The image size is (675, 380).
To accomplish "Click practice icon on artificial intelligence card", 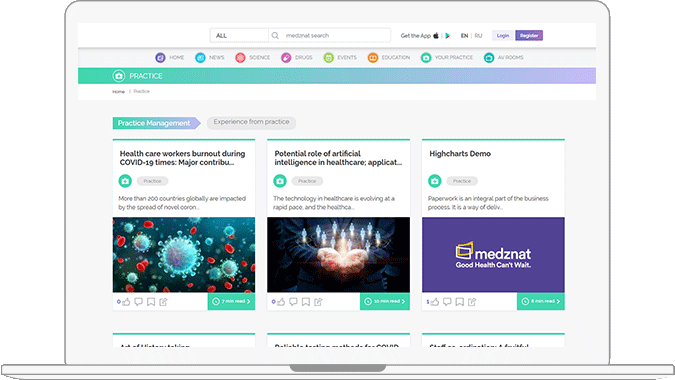I will coord(280,181).
